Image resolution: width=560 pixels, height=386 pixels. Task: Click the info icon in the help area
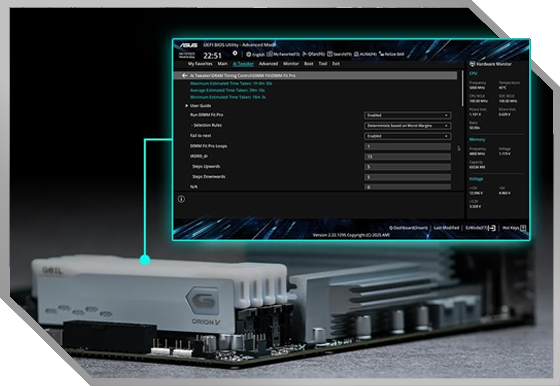click(181, 199)
